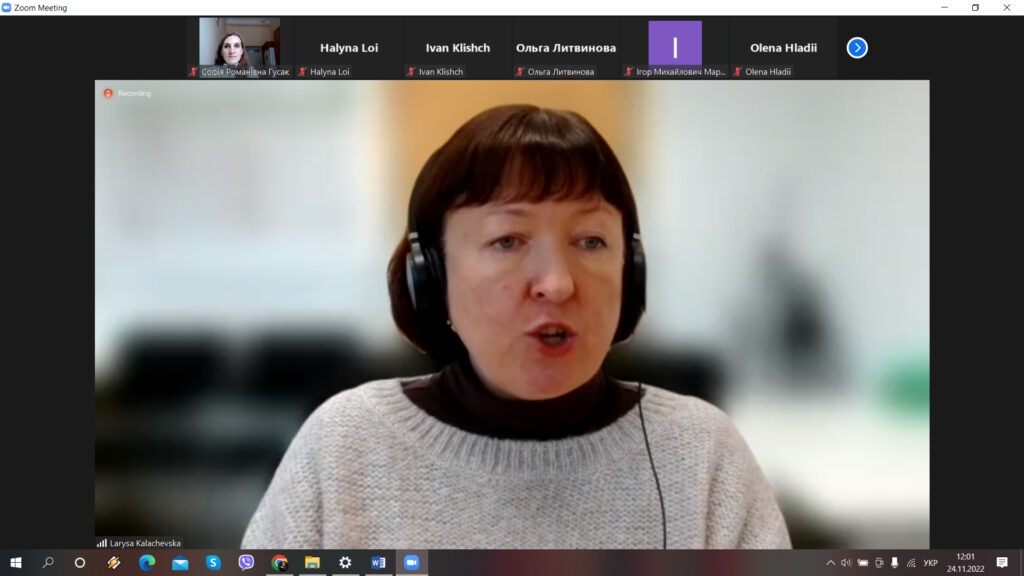This screenshot has height=576, width=1024.
Task: Expand hidden system tray icons
Action: pyautogui.click(x=829, y=563)
